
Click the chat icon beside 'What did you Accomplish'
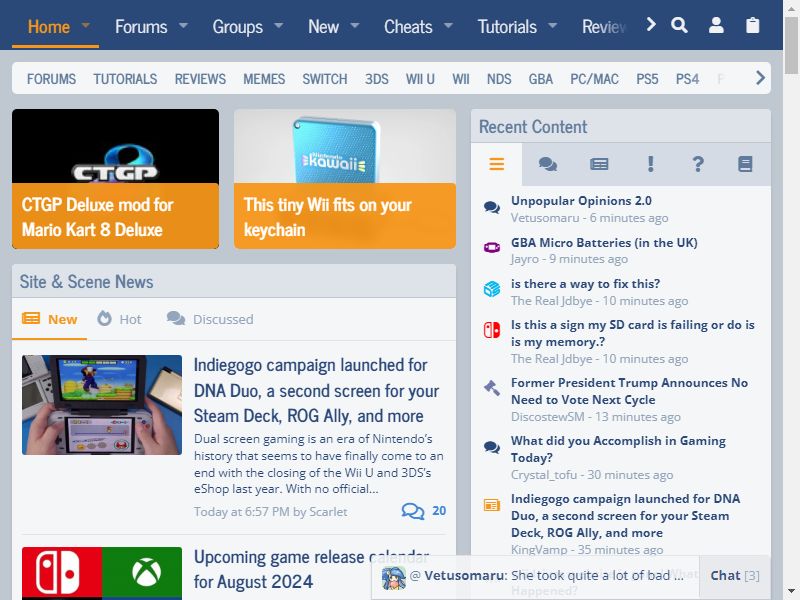492,447
